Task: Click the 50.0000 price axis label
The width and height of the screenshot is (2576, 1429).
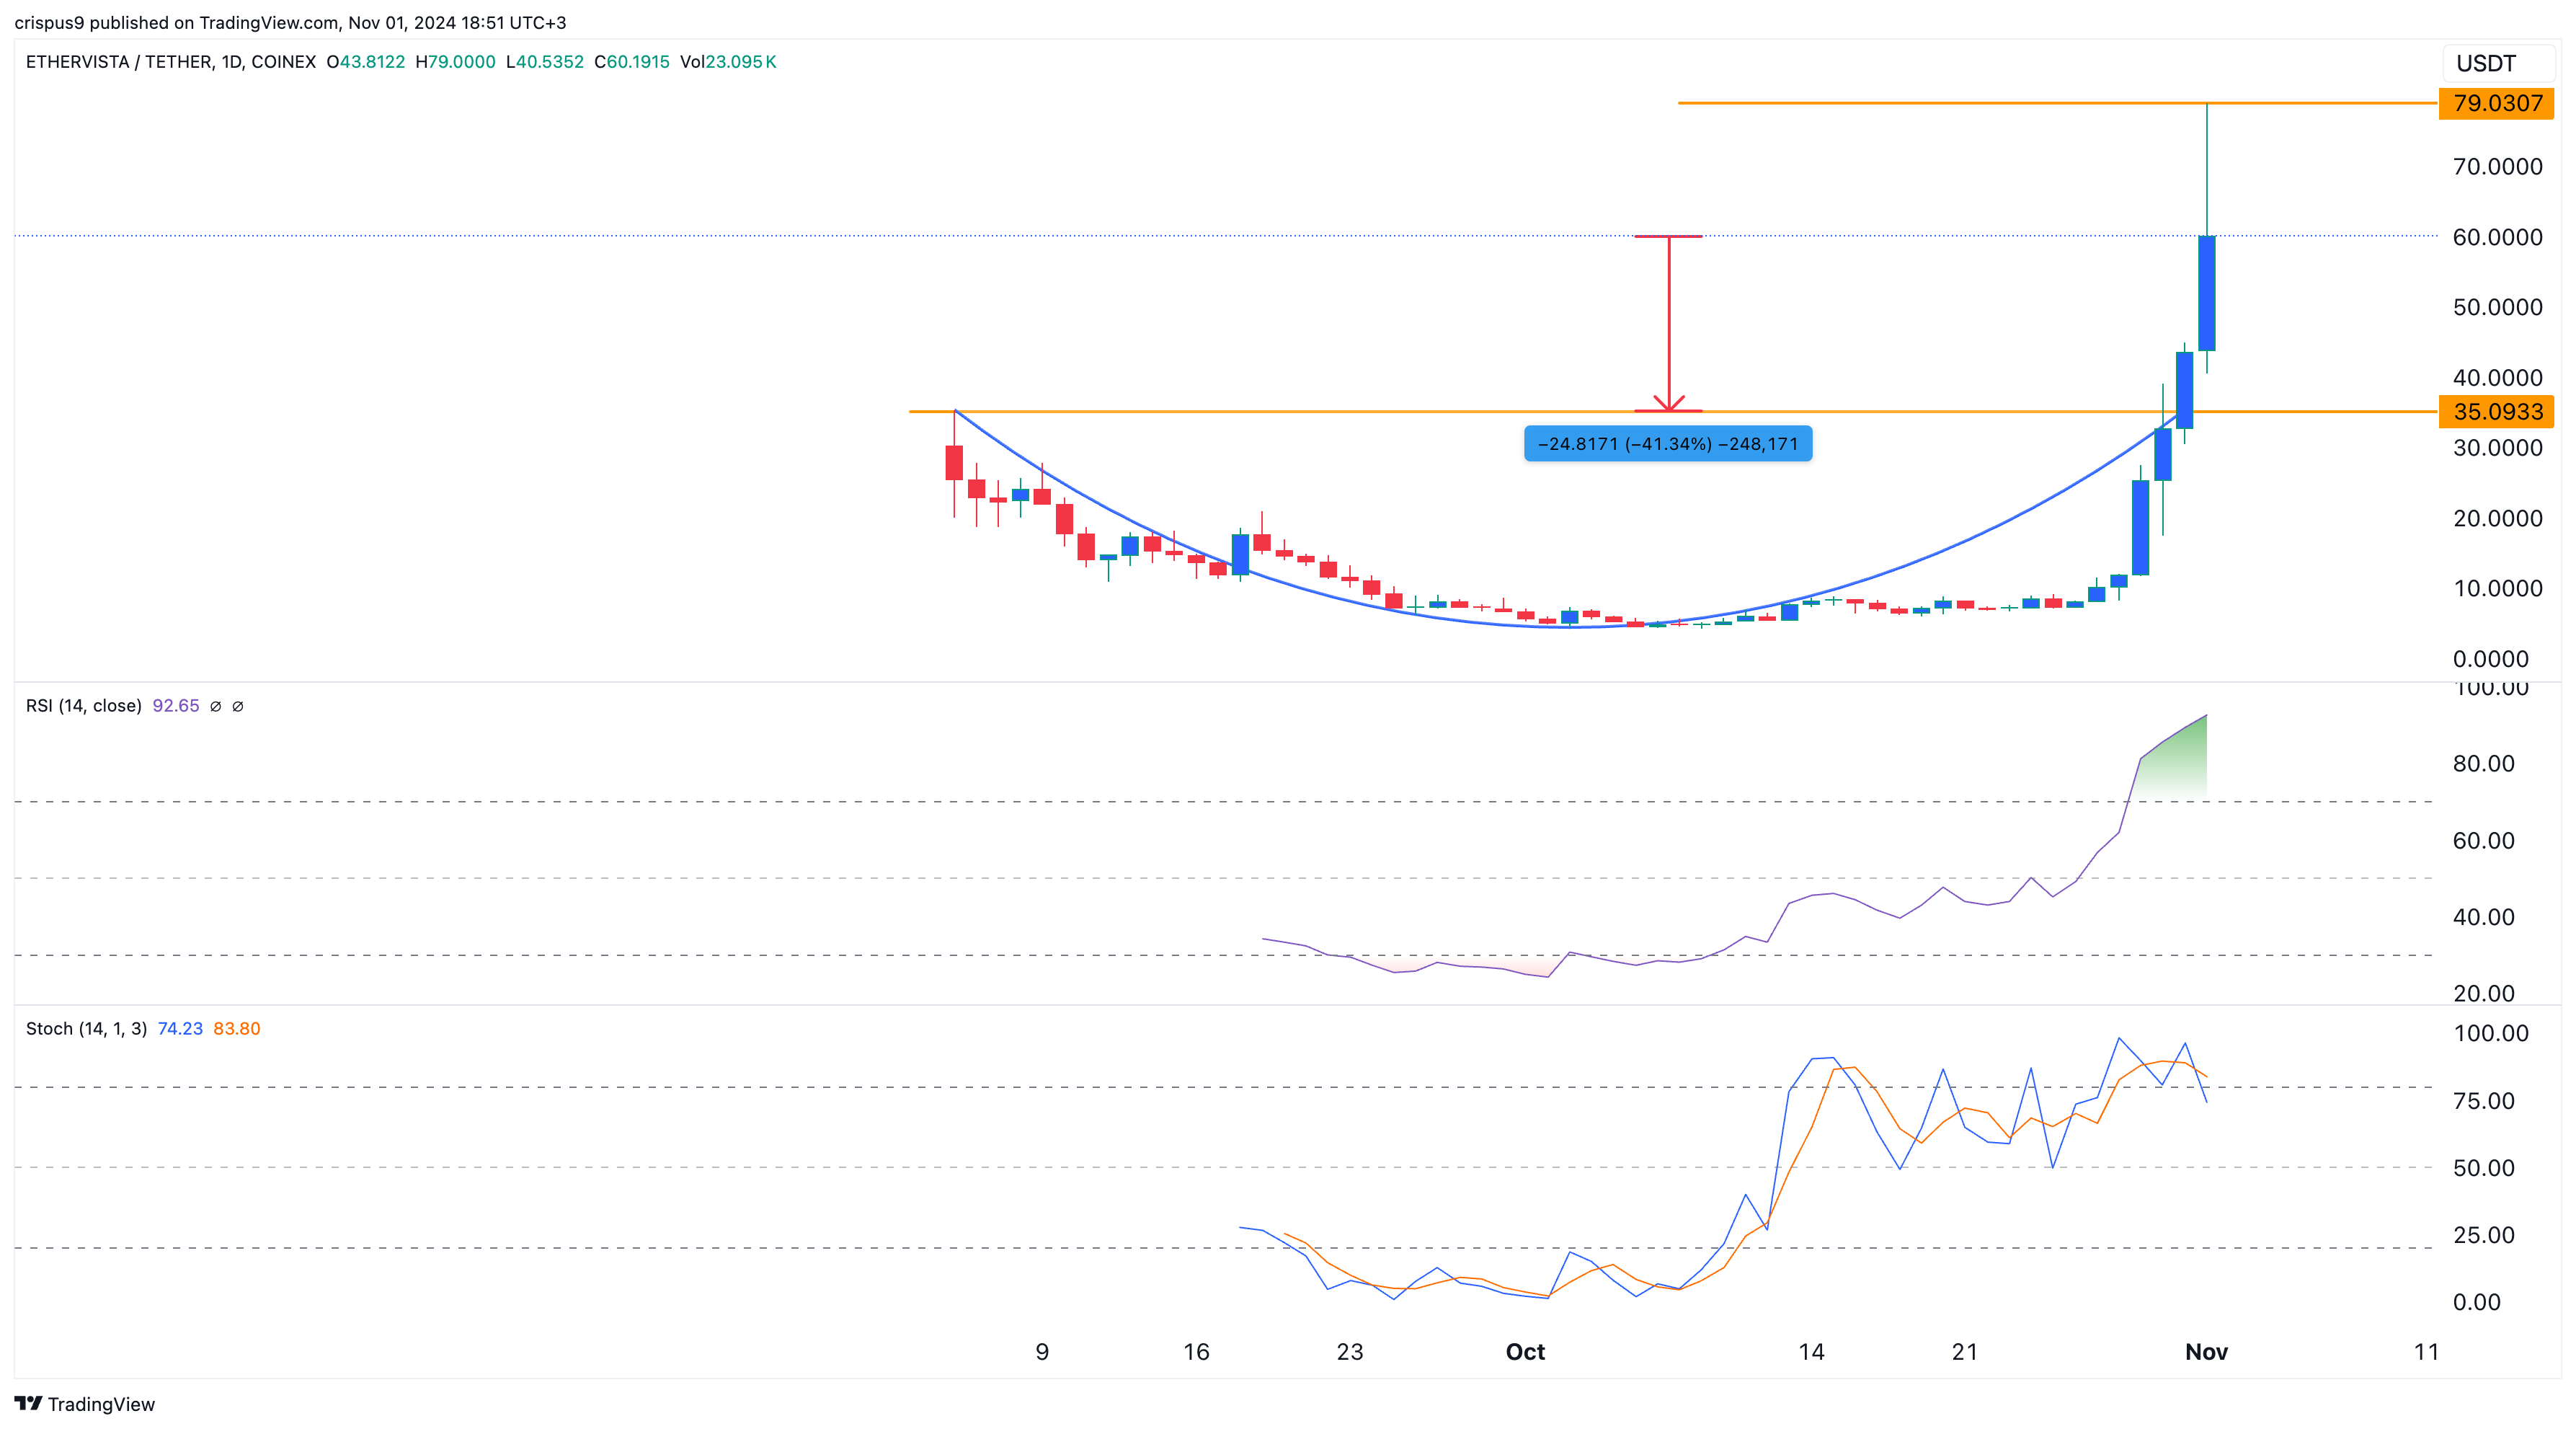Action: [x=2497, y=307]
